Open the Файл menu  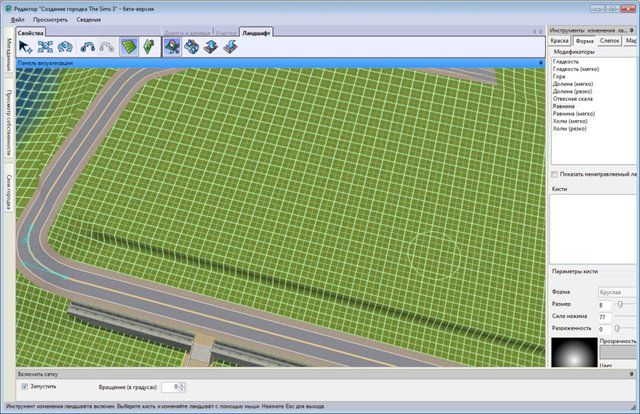[x=18, y=19]
